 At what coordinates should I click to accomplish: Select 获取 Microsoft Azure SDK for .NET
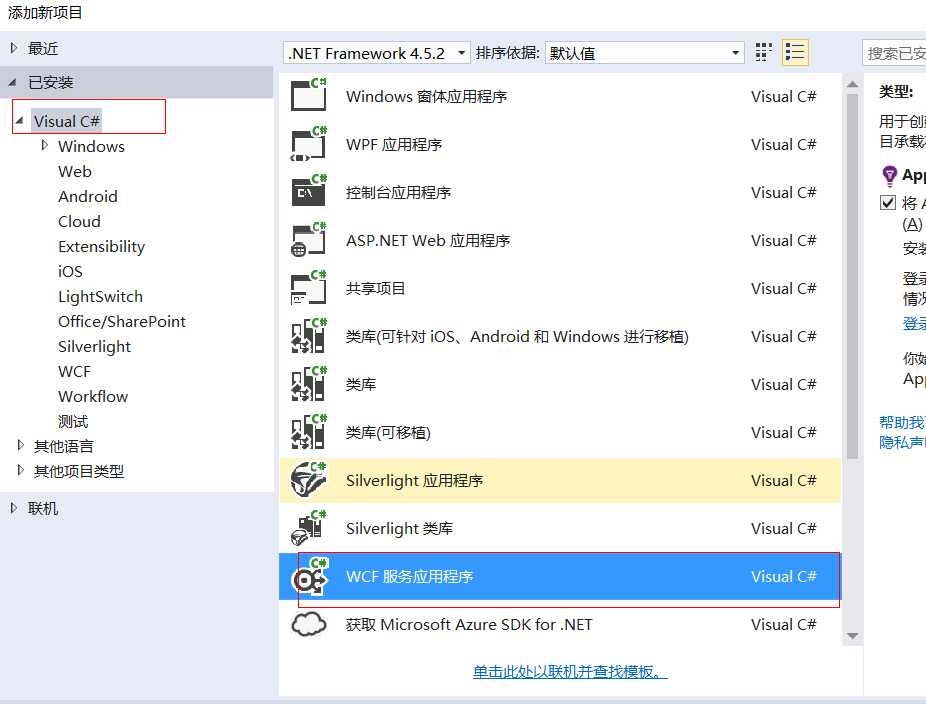(469, 624)
